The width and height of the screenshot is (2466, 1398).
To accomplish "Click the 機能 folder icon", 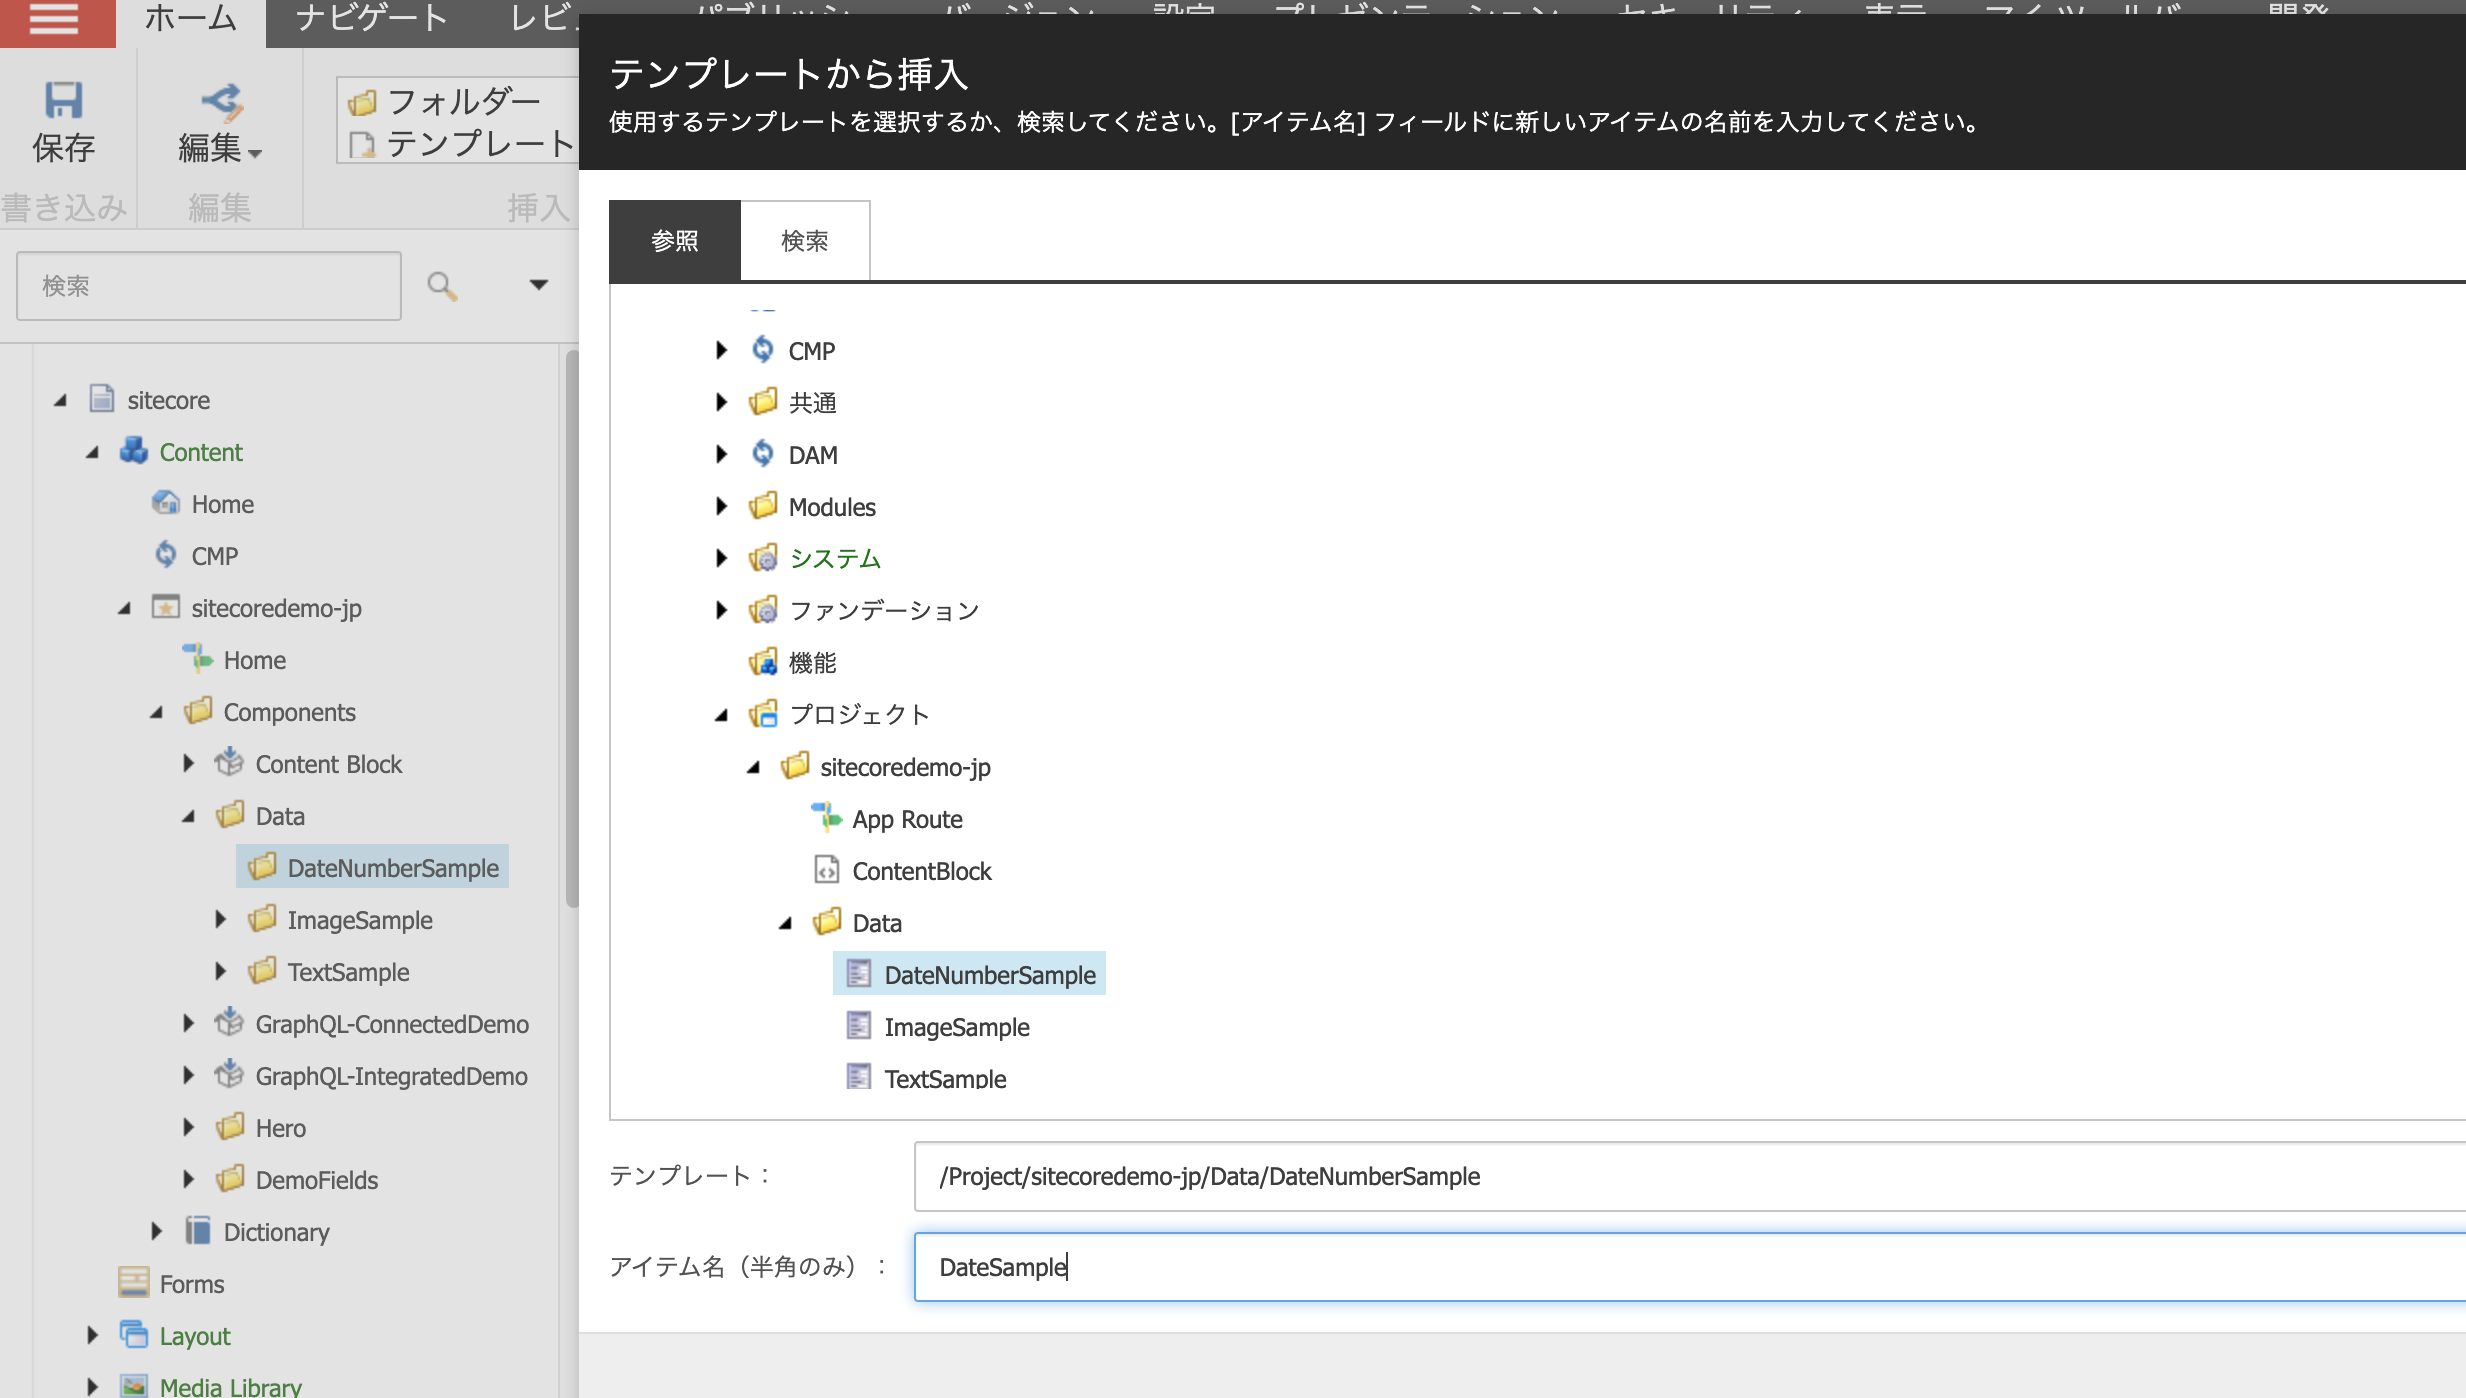I will coord(763,662).
